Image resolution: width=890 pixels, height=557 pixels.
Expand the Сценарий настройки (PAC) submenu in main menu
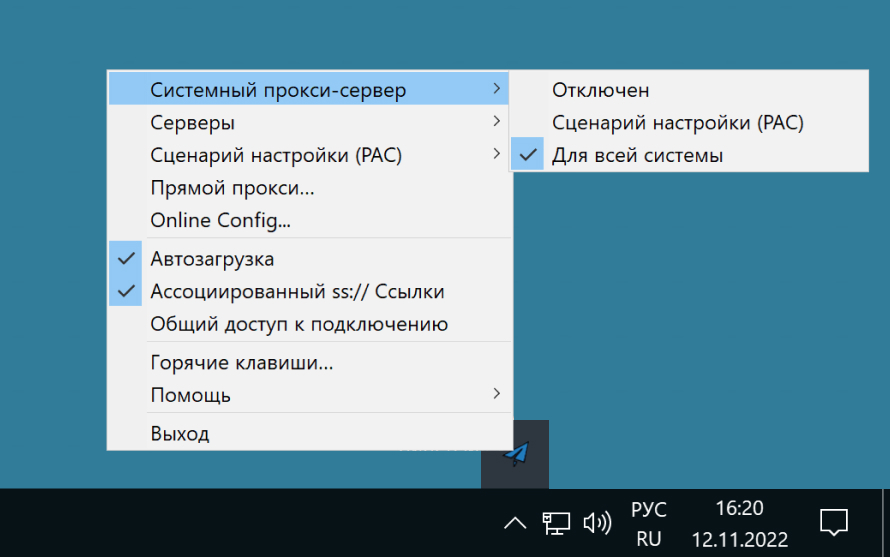(x=310, y=154)
